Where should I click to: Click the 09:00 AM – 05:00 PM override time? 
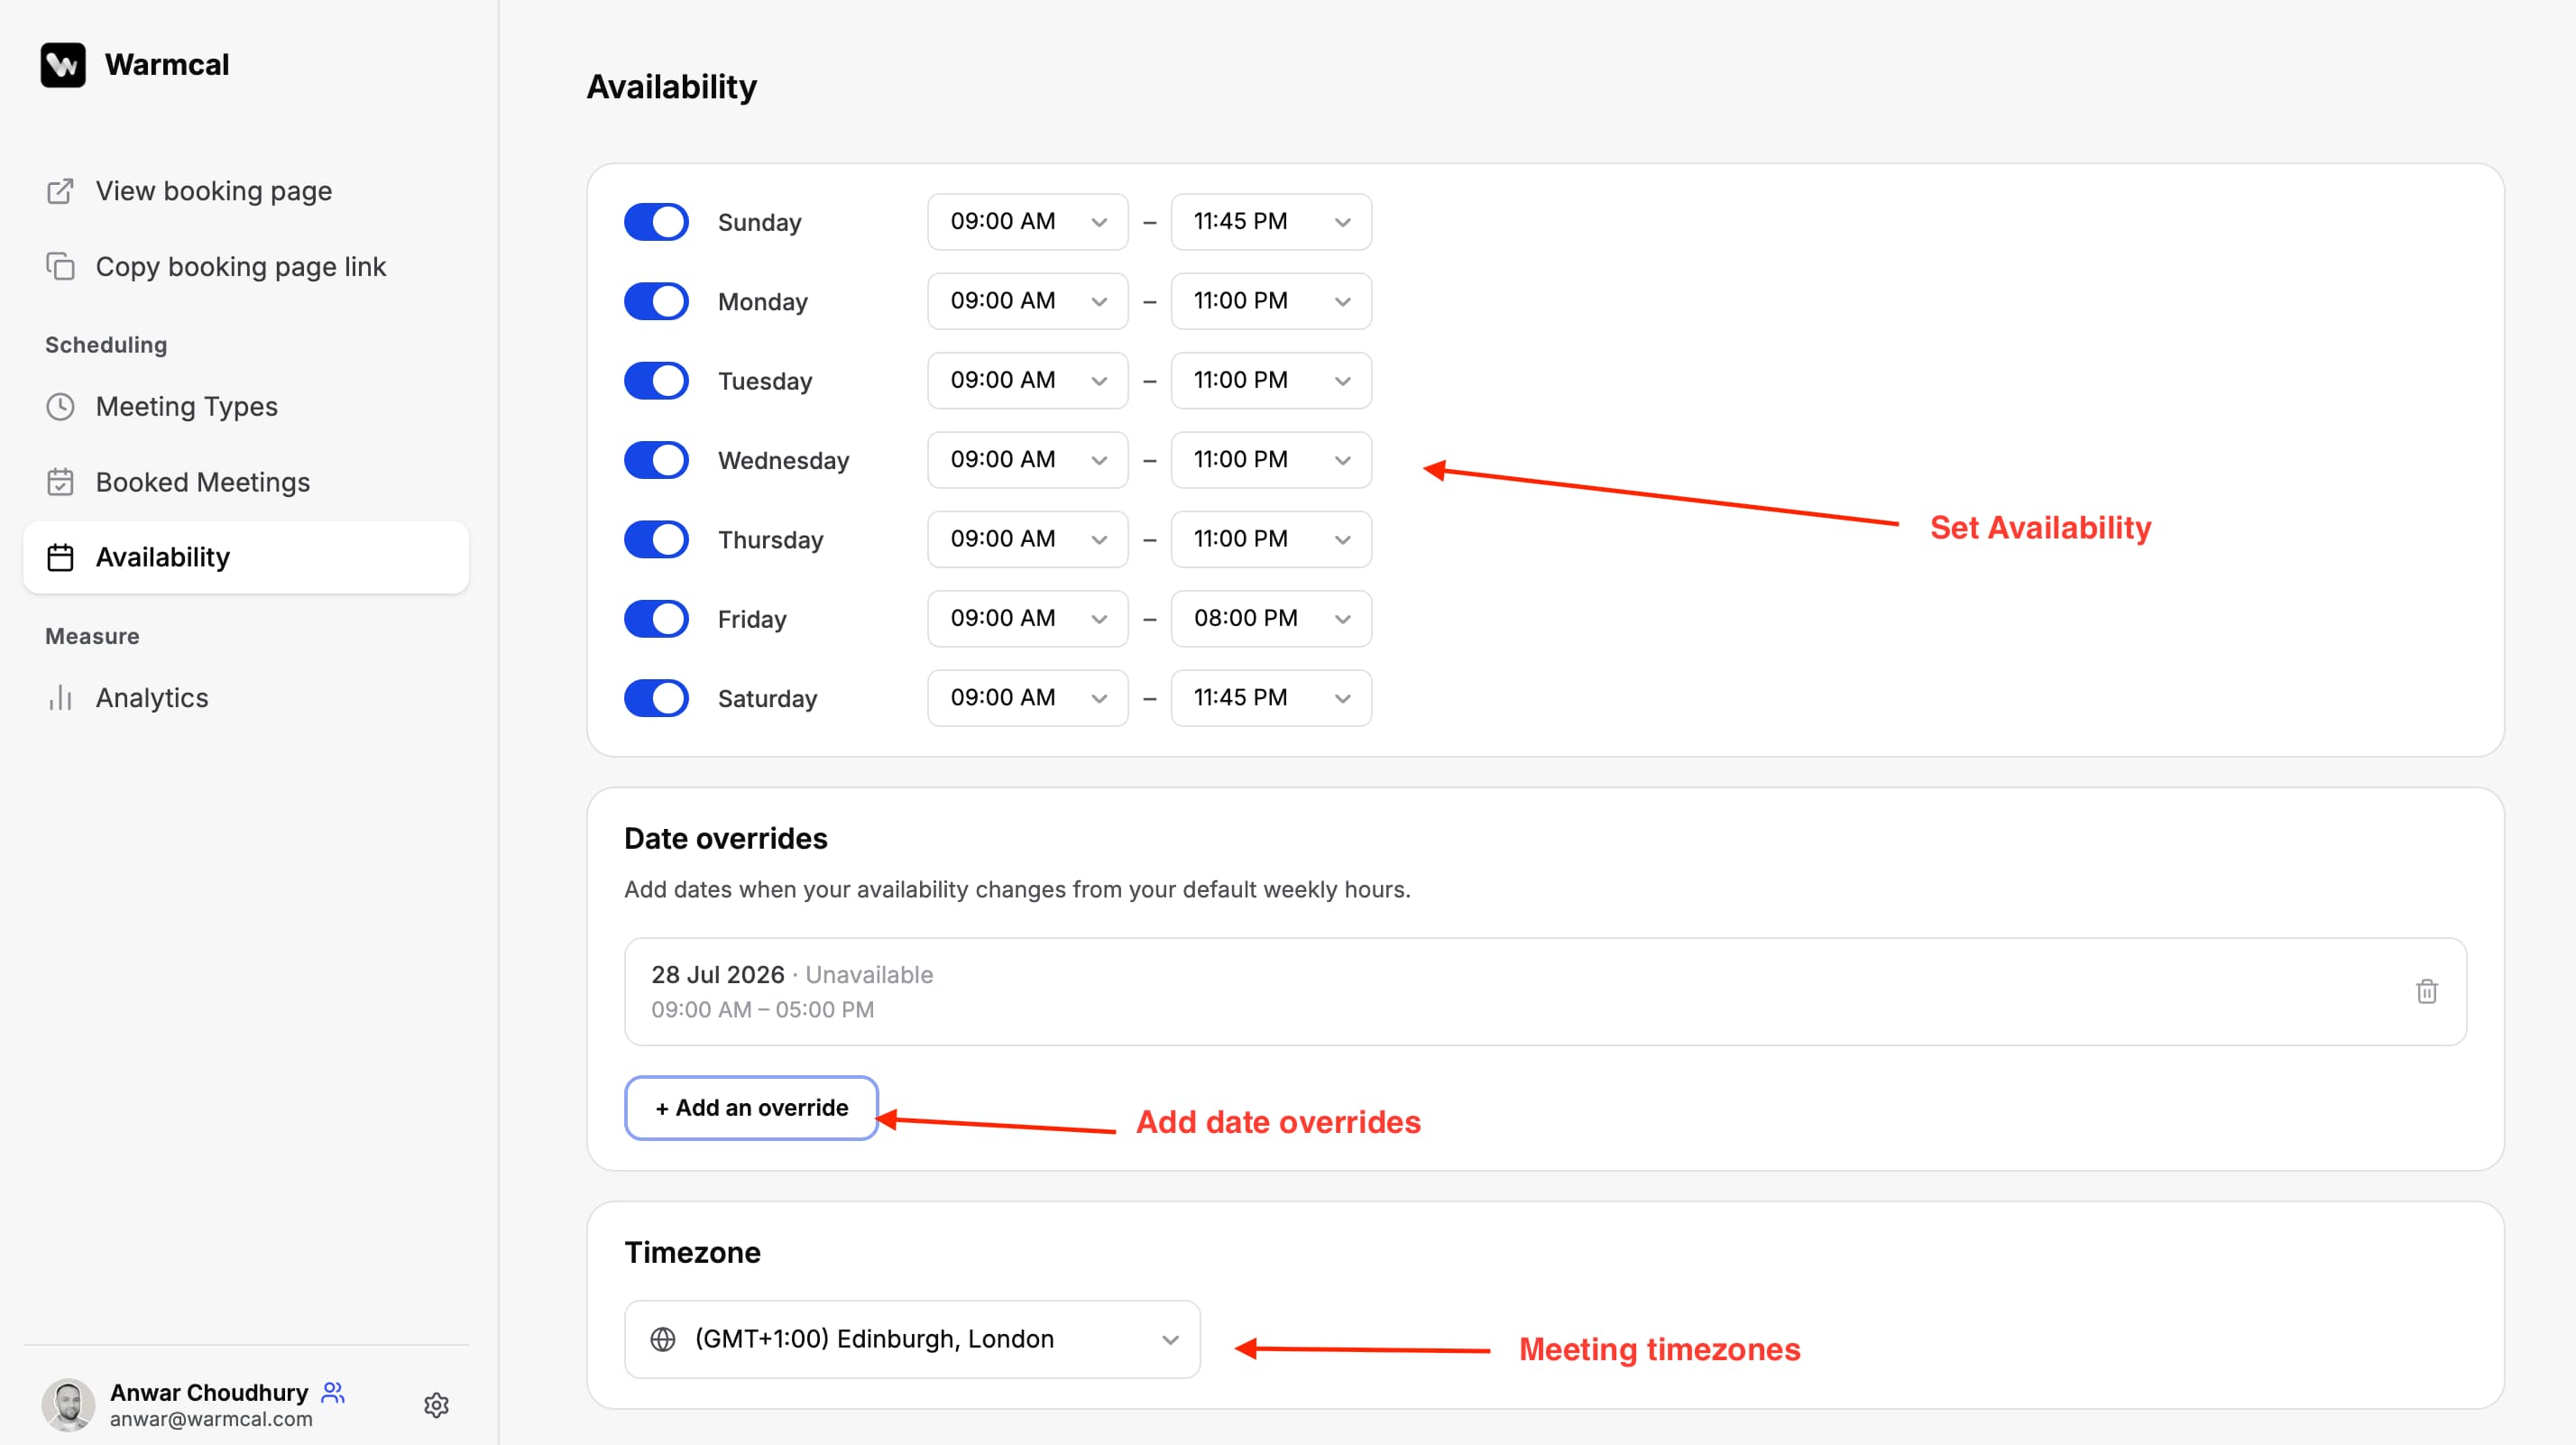click(x=762, y=1009)
